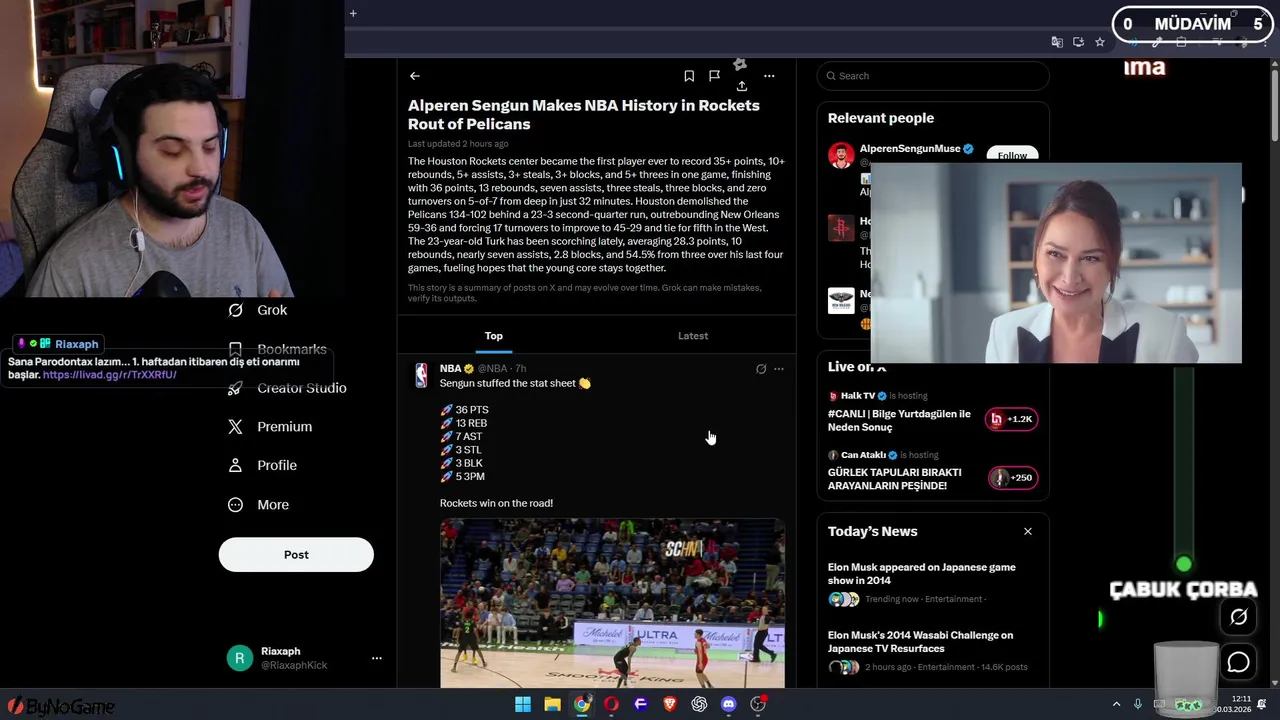Open Bookmarks in the left sidebar

[x=278, y=349]
